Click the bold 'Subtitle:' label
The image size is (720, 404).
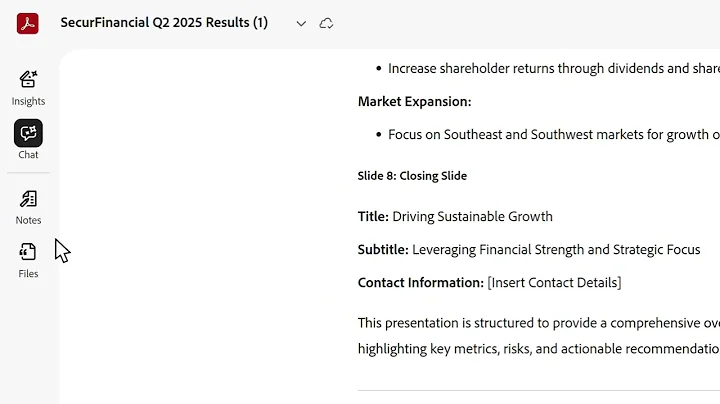[382, 249]
